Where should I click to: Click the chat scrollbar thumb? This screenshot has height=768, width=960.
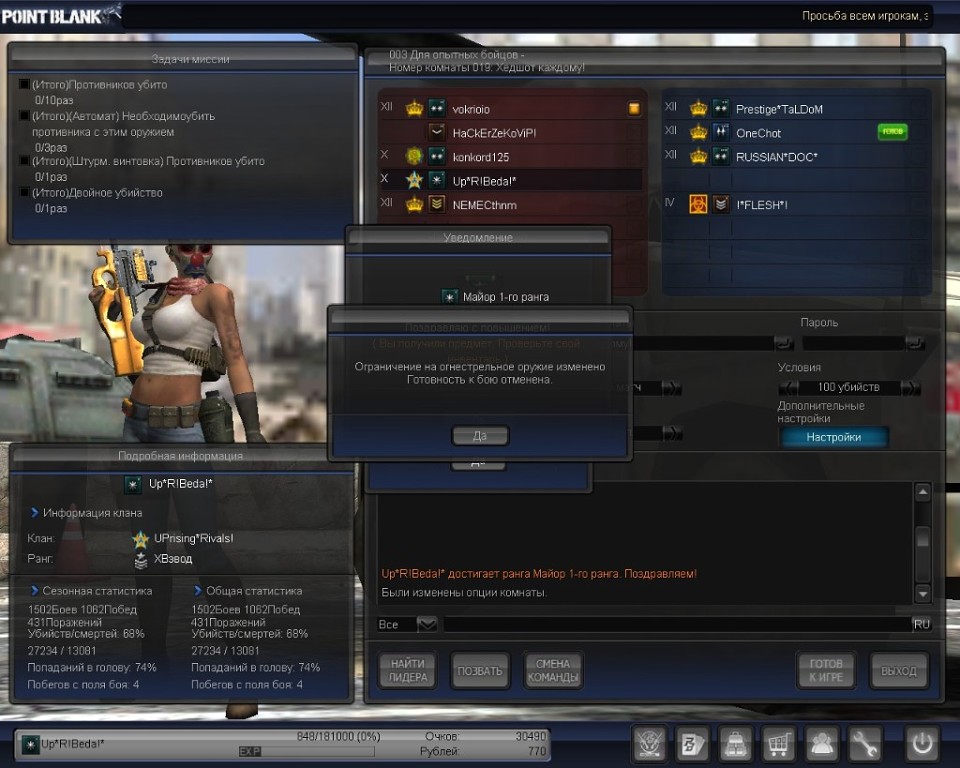pos(923,538)
